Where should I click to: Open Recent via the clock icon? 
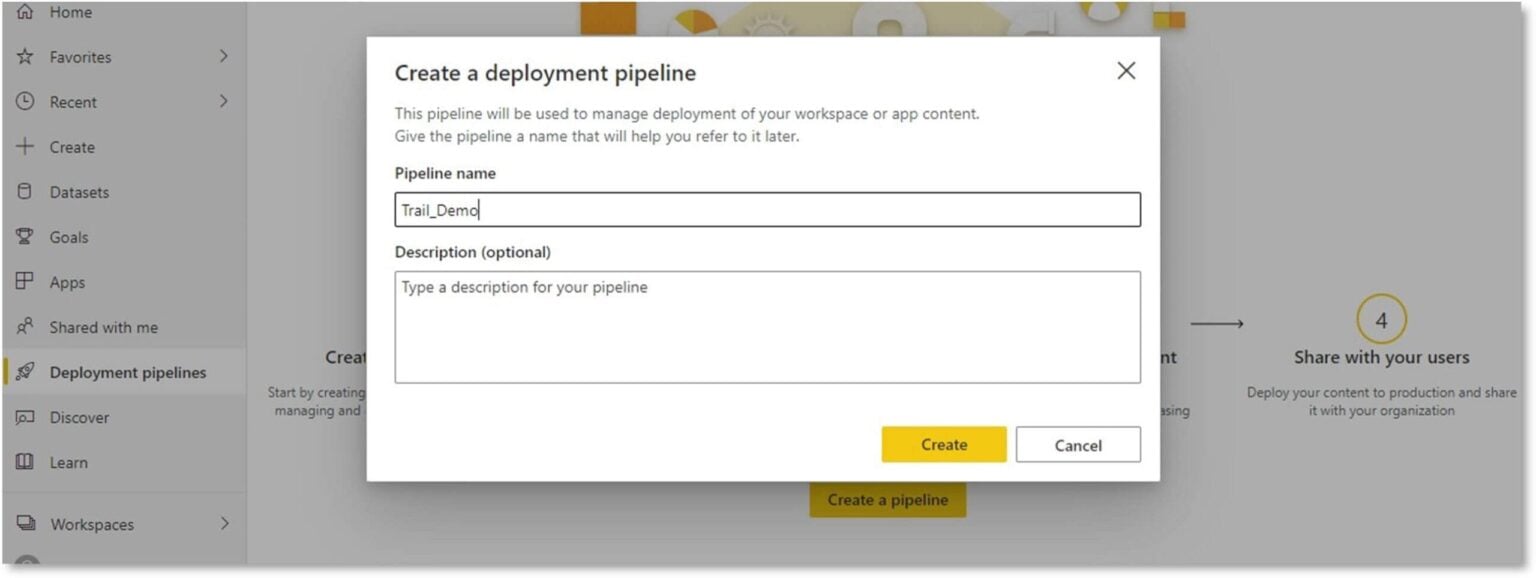[25, 102]
